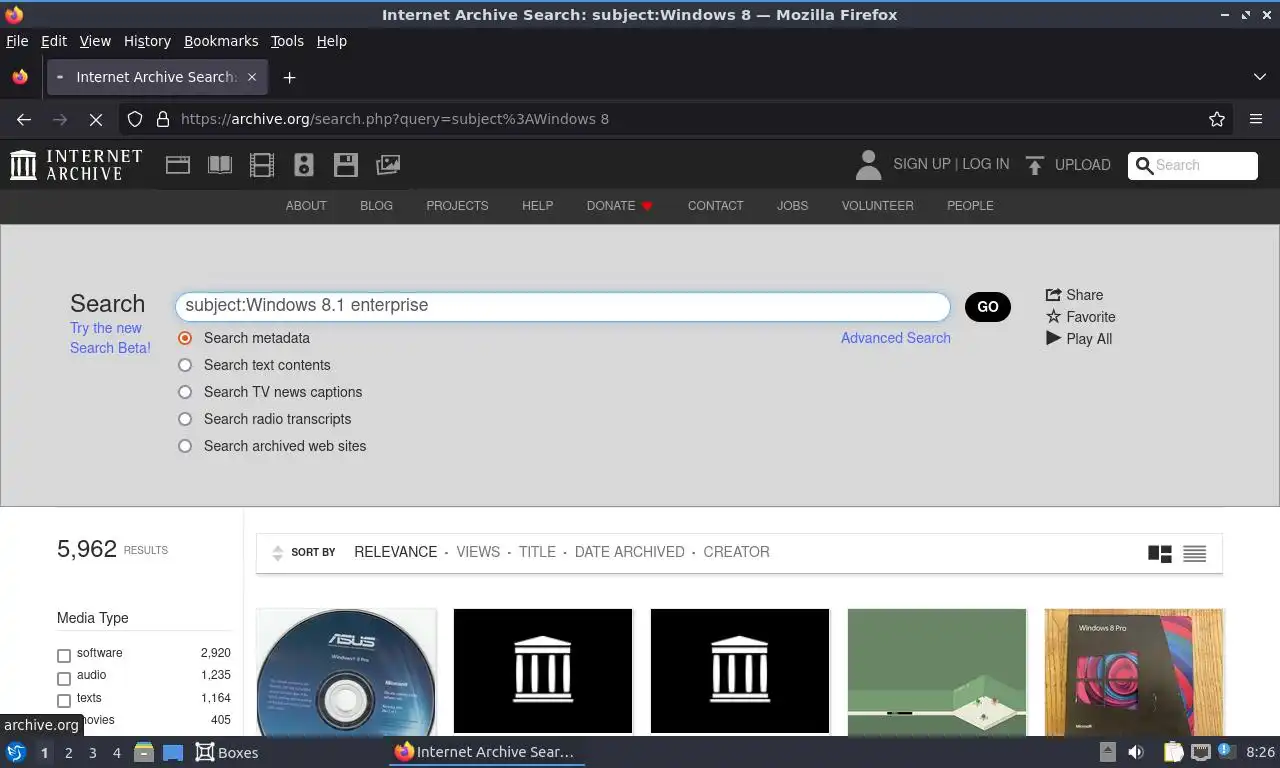This screenshot has height=768, width=1280.
Task: Open the volume control in tray
Action: (x=1136, y=752)
